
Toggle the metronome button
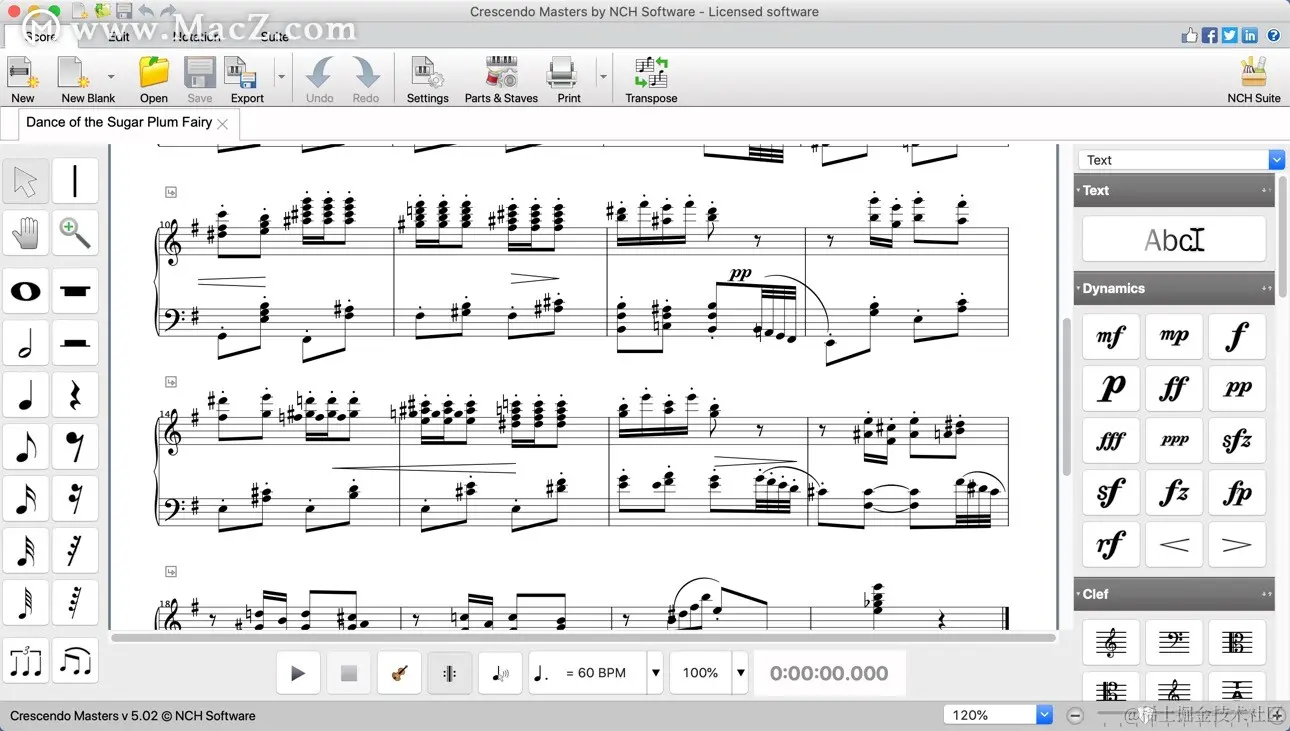[449, 673]
